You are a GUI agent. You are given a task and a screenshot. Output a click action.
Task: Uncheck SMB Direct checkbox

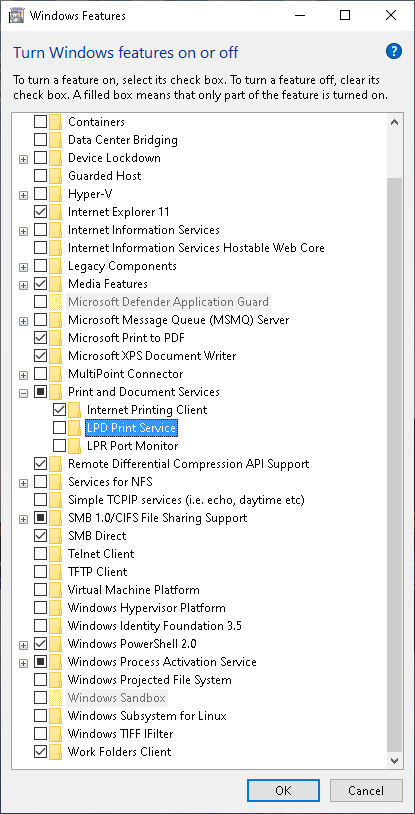pos(41,536)
